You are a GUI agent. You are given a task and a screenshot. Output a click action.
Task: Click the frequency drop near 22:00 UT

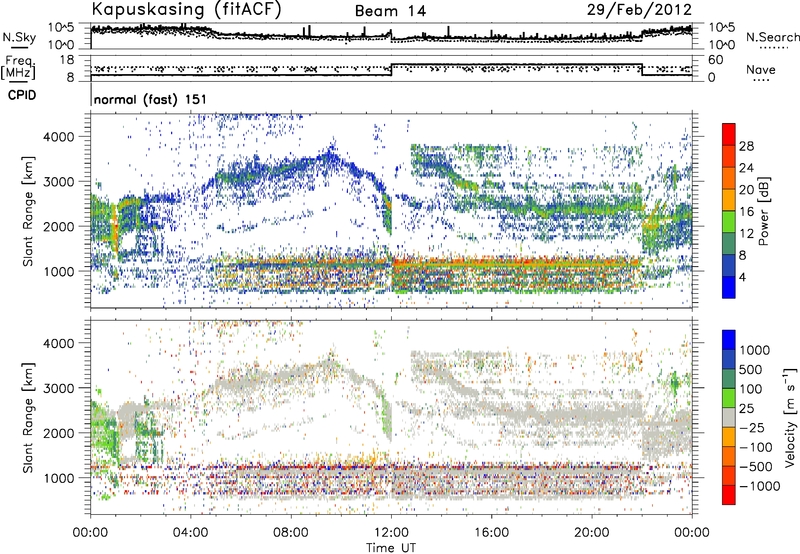642,69
